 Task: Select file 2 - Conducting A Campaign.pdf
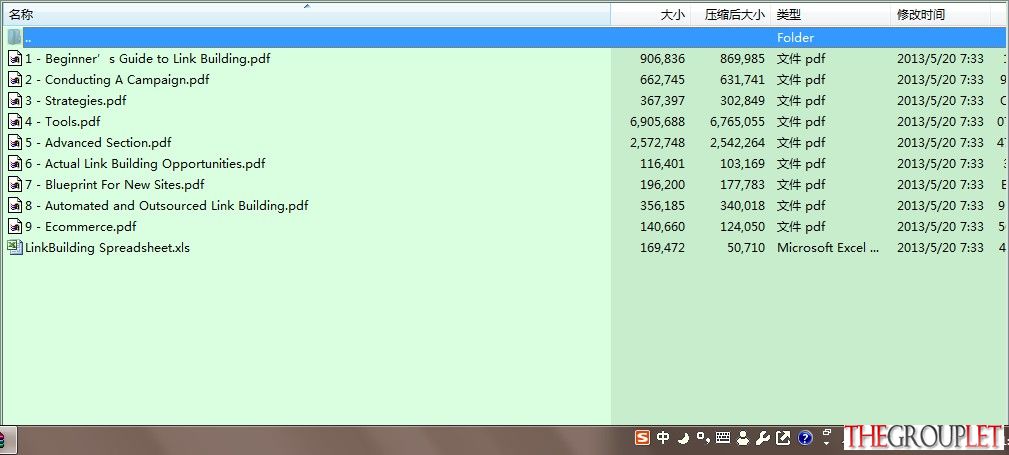click(117, 80)
